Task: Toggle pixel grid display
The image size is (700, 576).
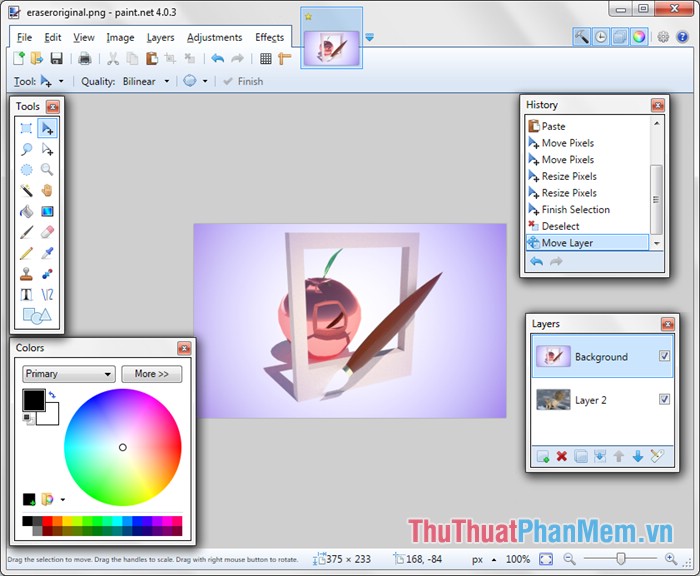Action: [266, 58]
